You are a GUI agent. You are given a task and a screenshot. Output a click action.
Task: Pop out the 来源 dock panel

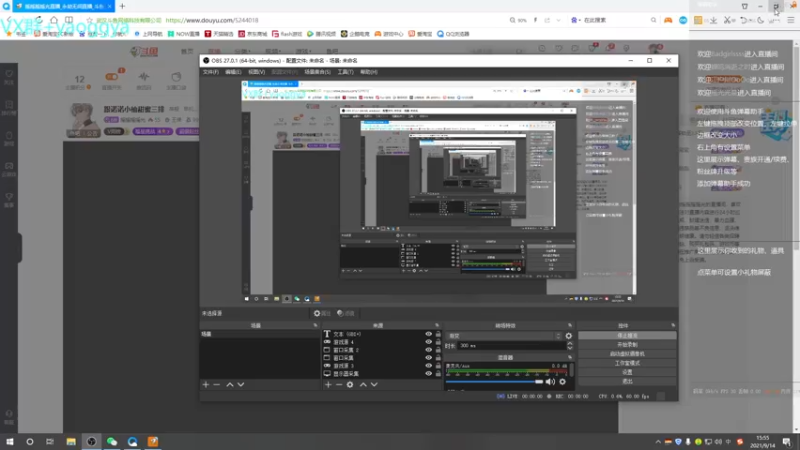pyautogui.click(x=437, y=326)
